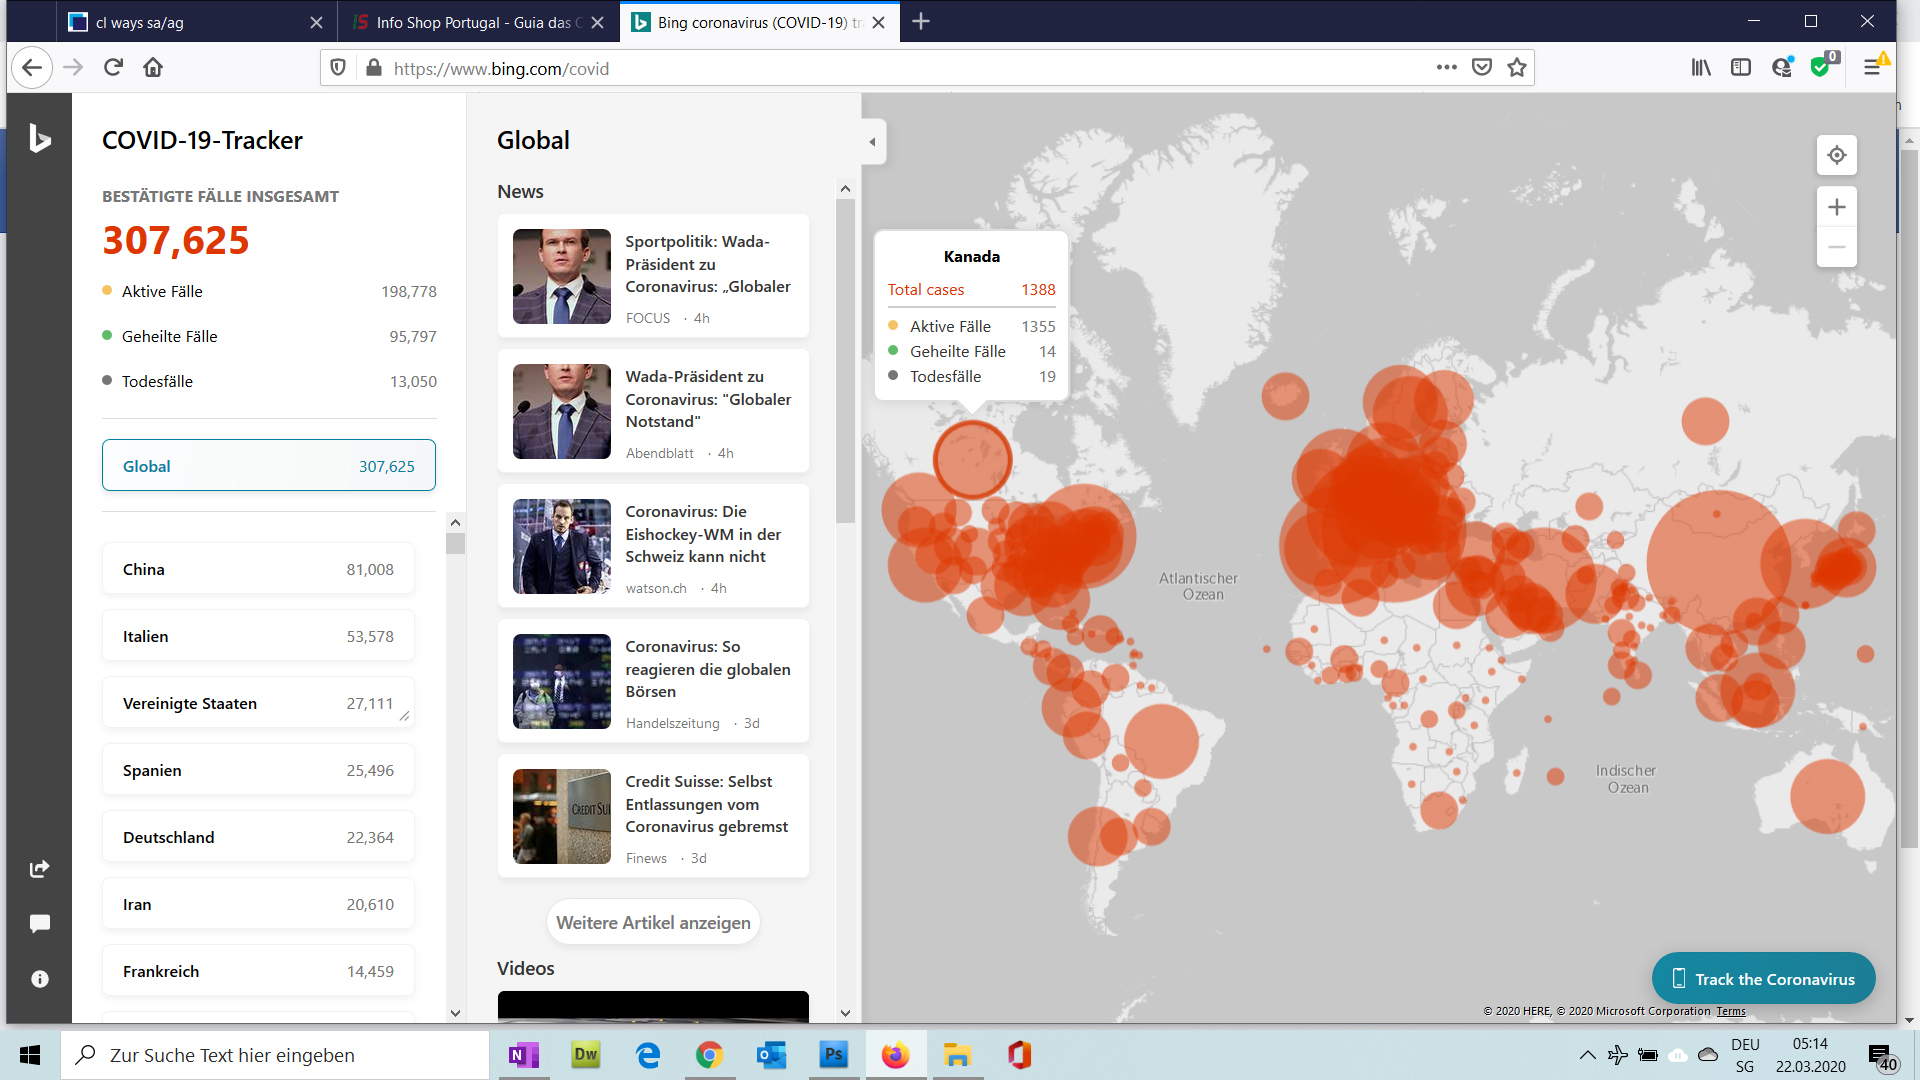Open Dreamweaver from taskbar
The width and height of the screenshot is (1920, 1080).
pyautogui.click(x=585, y=1055)
